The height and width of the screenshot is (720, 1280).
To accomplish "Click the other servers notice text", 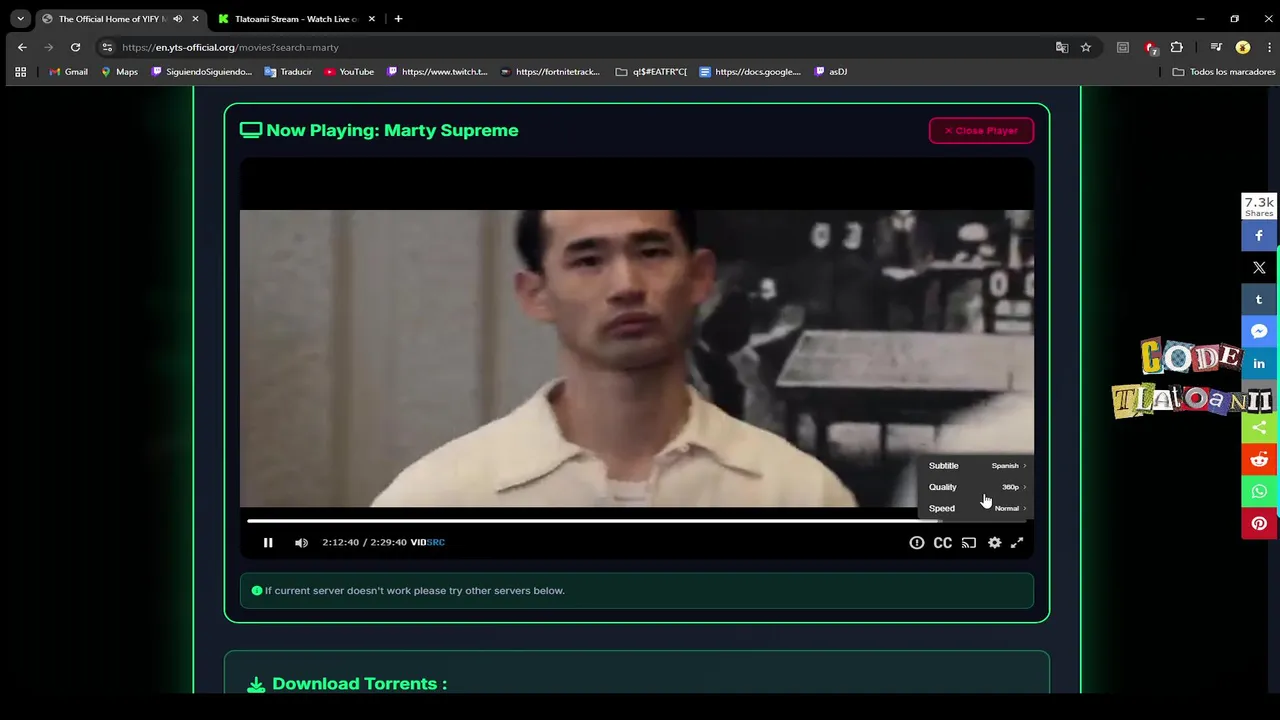I will point(414,591).
